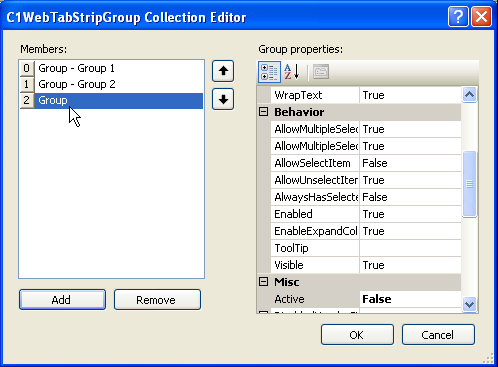Close the Collection Editor window
The image size is (498, 367).
click(x=481, y=16)
